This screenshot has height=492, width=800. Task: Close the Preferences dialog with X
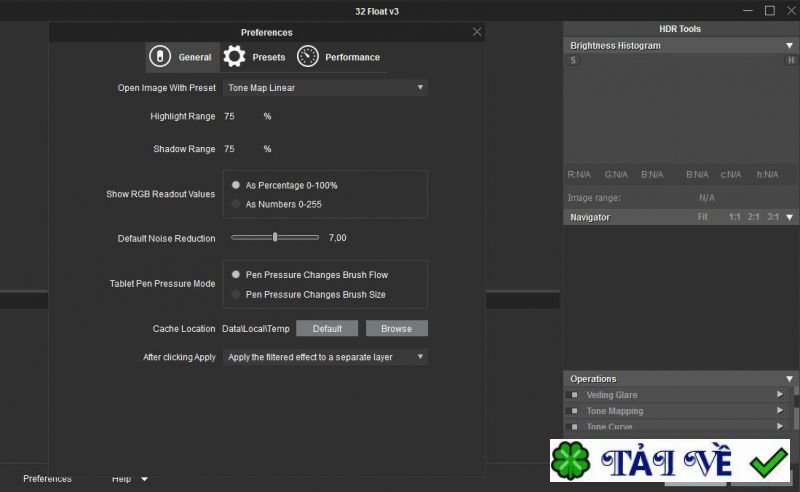tap(477, 32)
